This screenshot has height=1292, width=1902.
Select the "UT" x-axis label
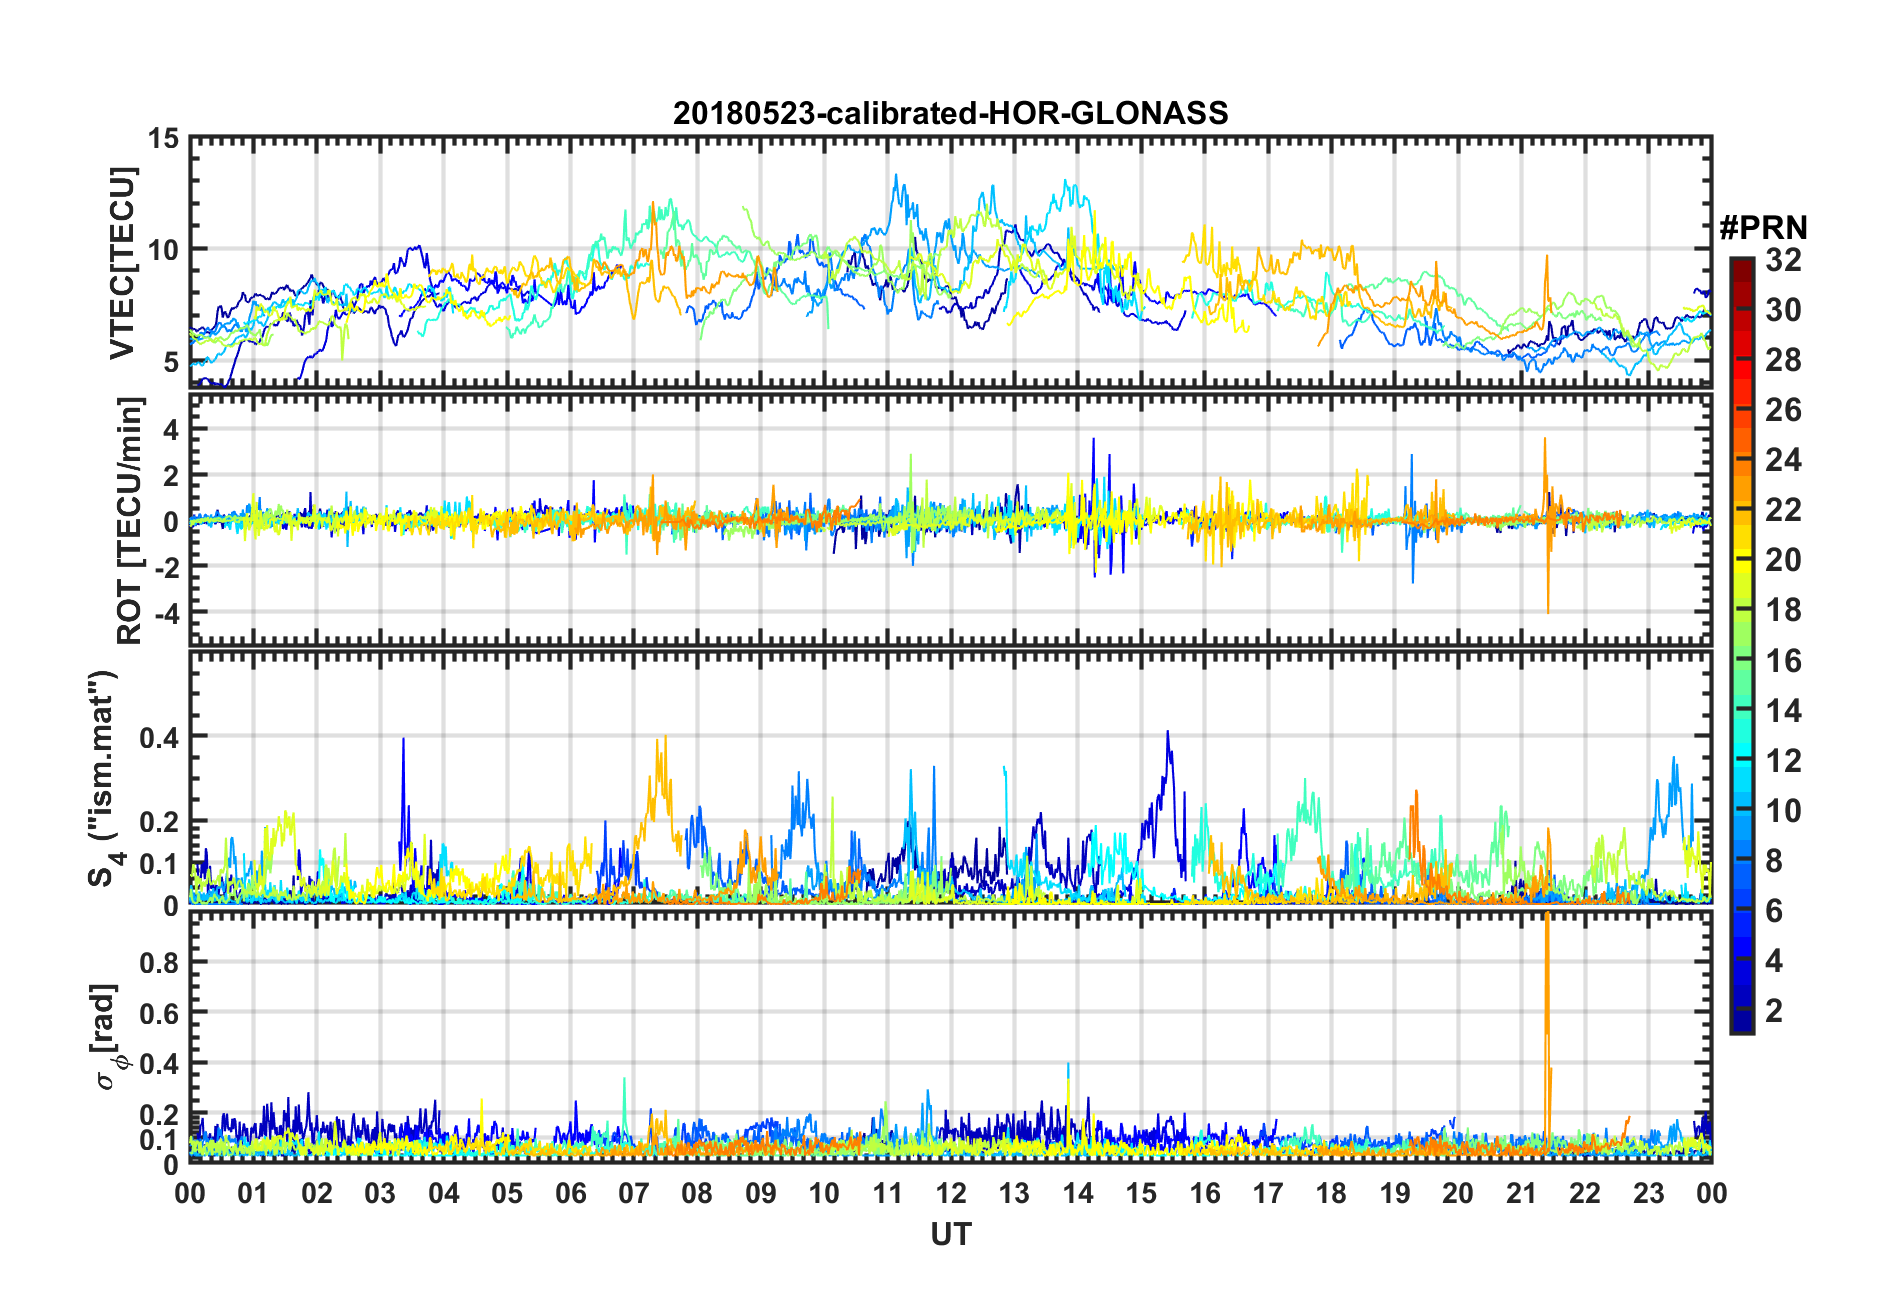tap(950, 1235)
